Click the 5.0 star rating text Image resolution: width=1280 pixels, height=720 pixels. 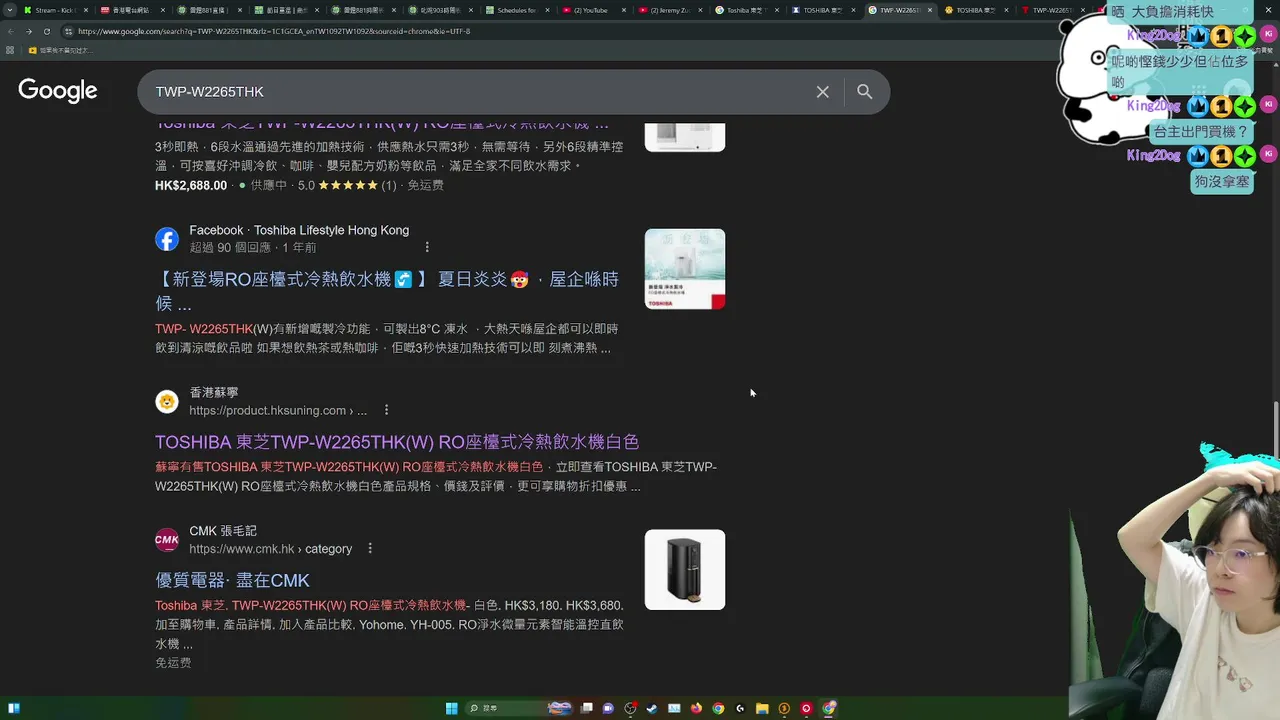pyautogui.click(x=307, y=185)
